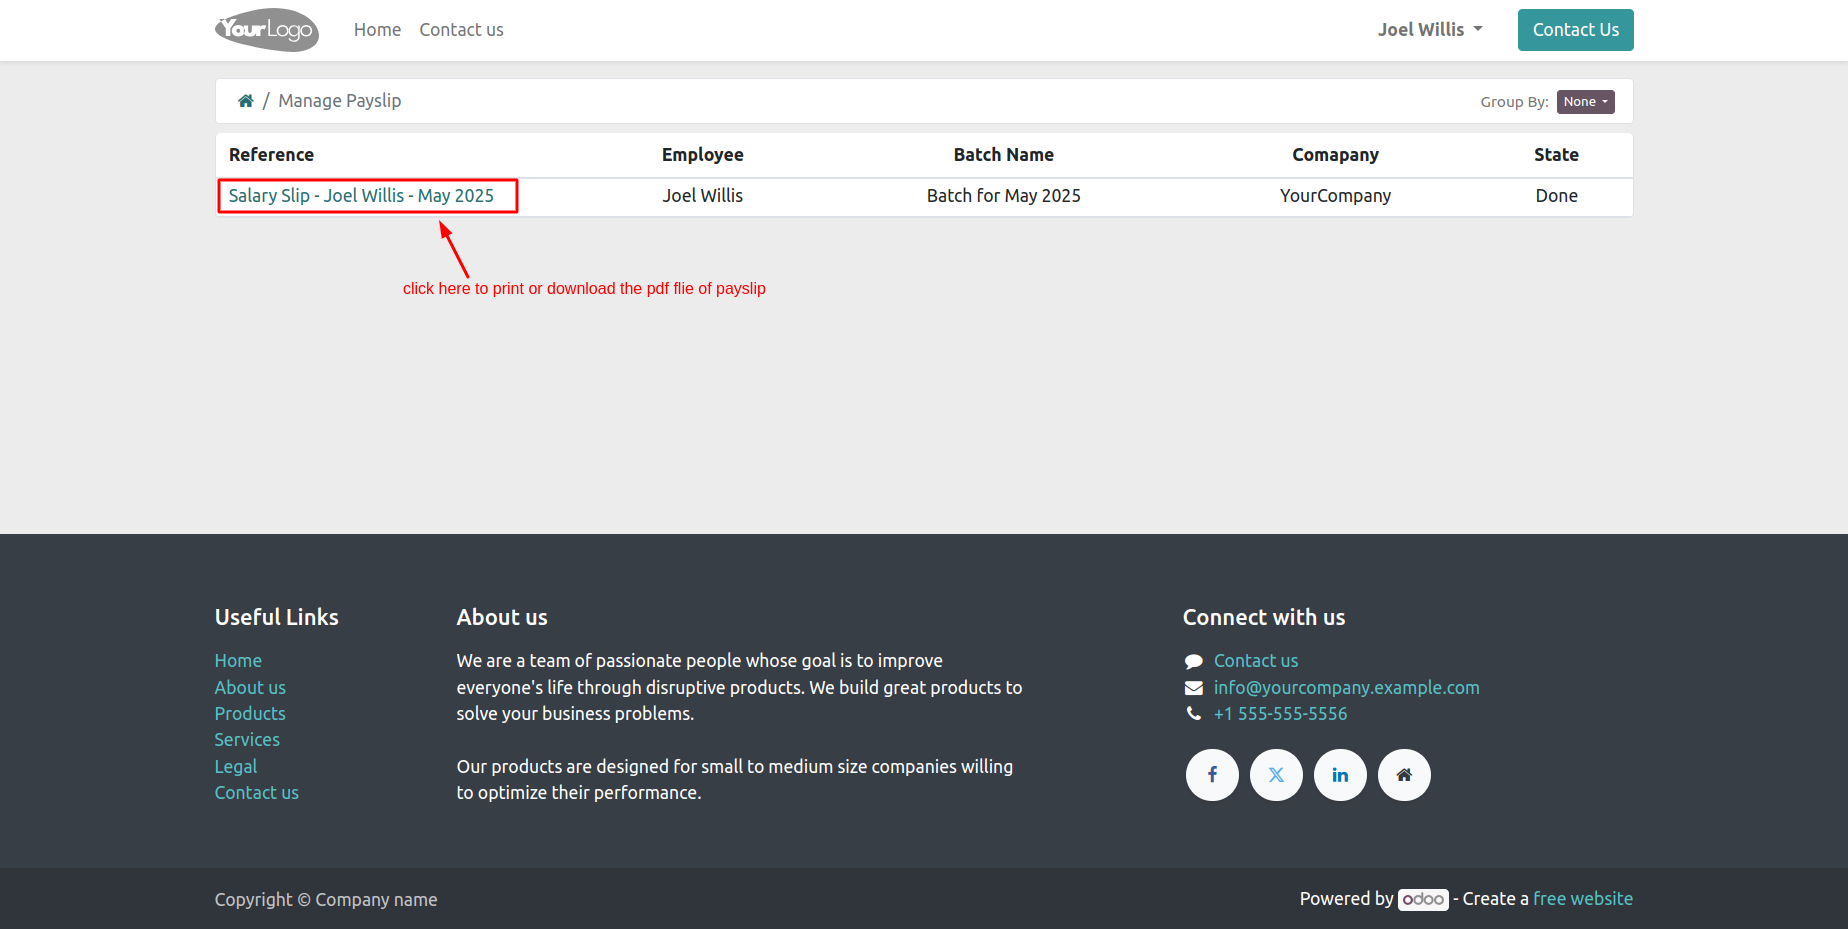Screen dimensions: 1848x929
Task: Click the info@yourcompany.example.com email link
Action: (x=1347, y=688)
